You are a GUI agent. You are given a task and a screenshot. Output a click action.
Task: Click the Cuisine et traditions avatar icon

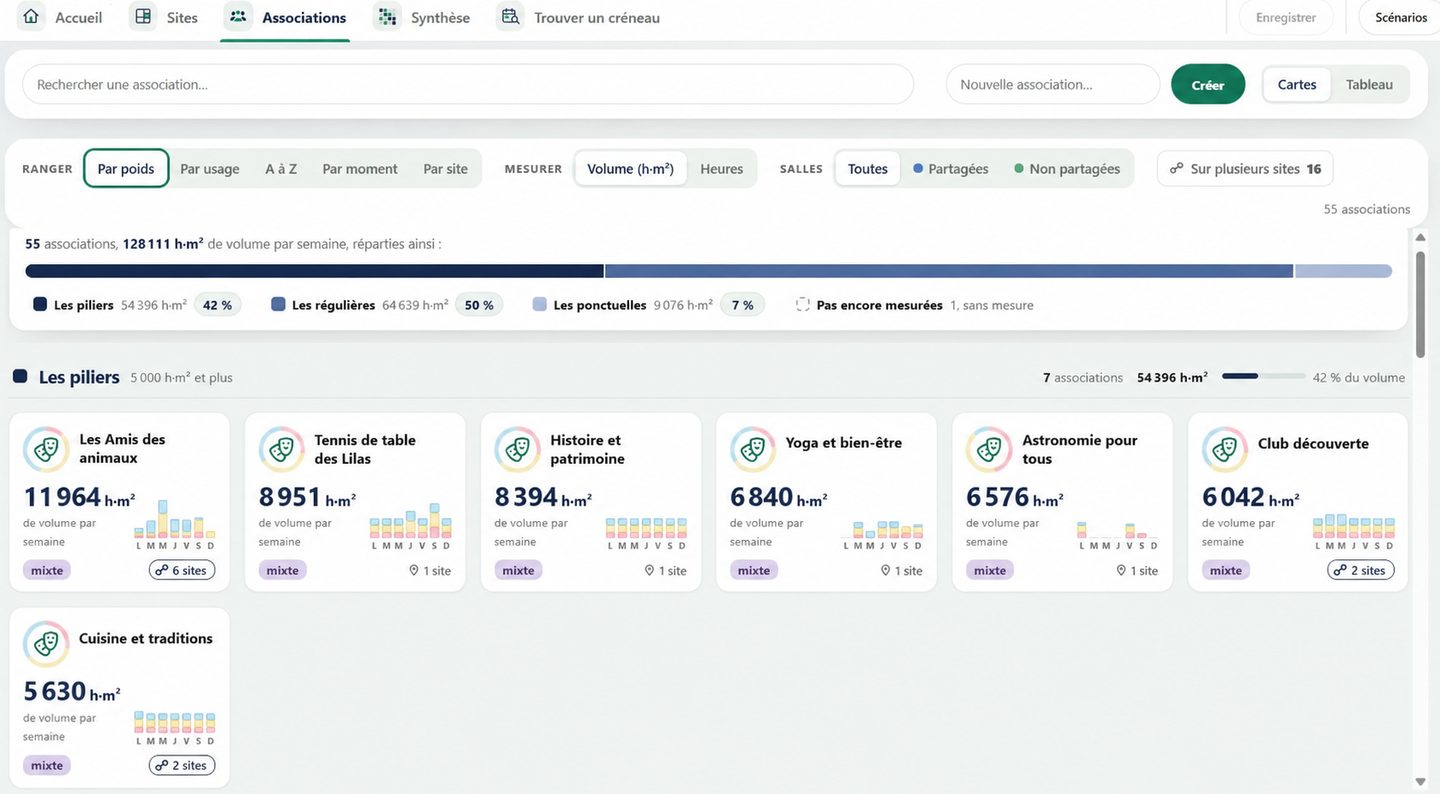pos(46,644)
